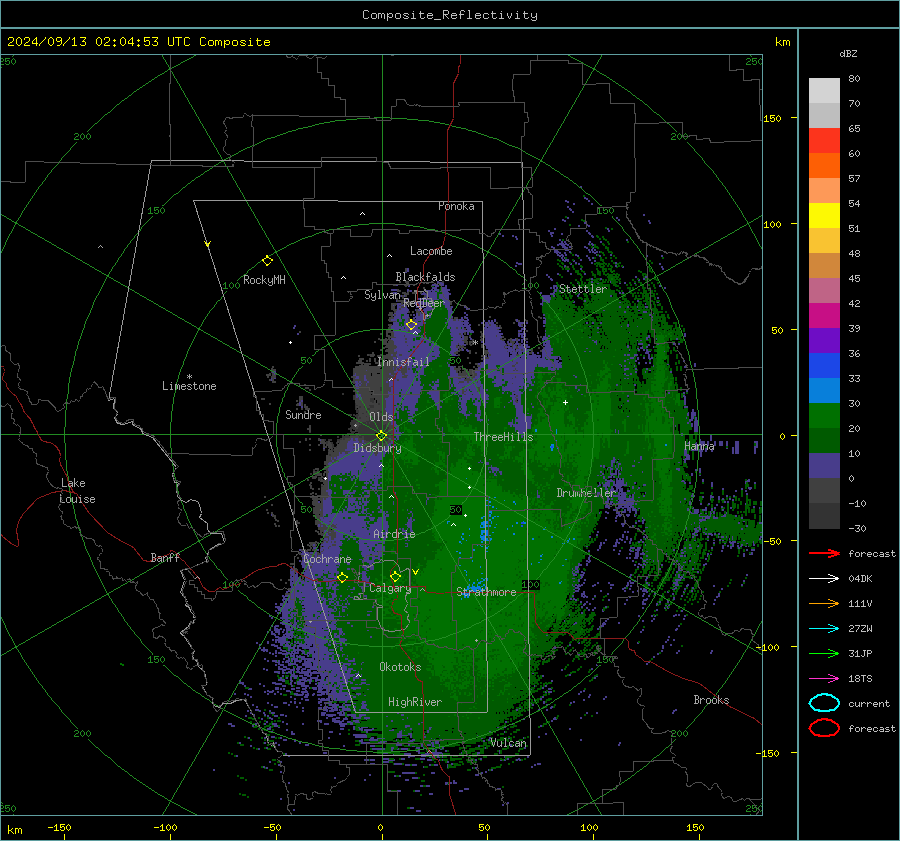Viewport: 900px width, 841px height.
Task: Click the Ponoka label
Action: click(456, 206)
